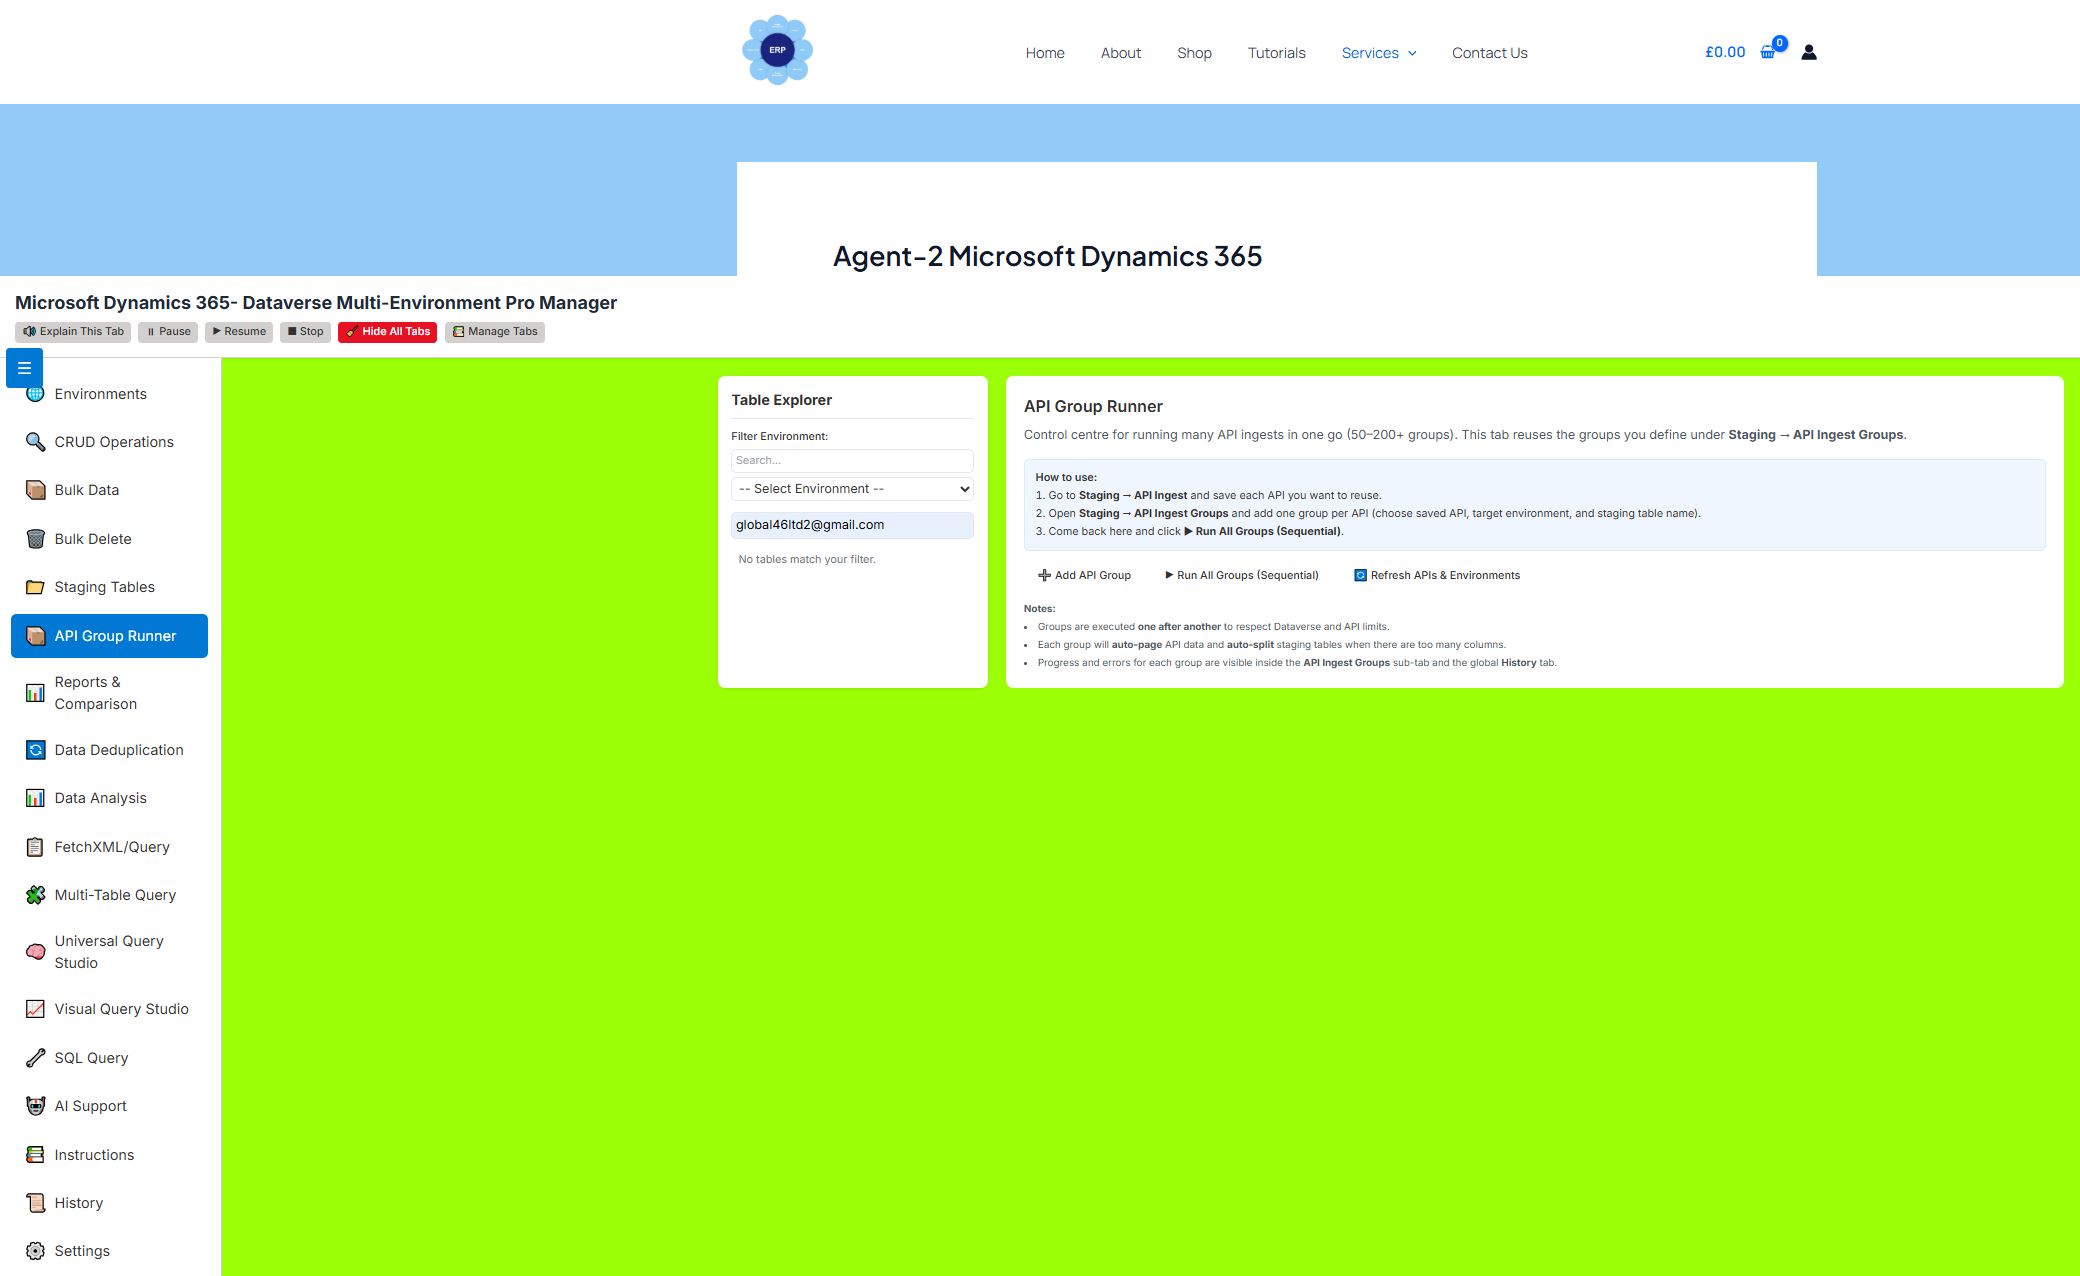The image size is (2080, 1276).
Task: Click Run All Groups (Sequential)
Action: [x=1242, y=575]
